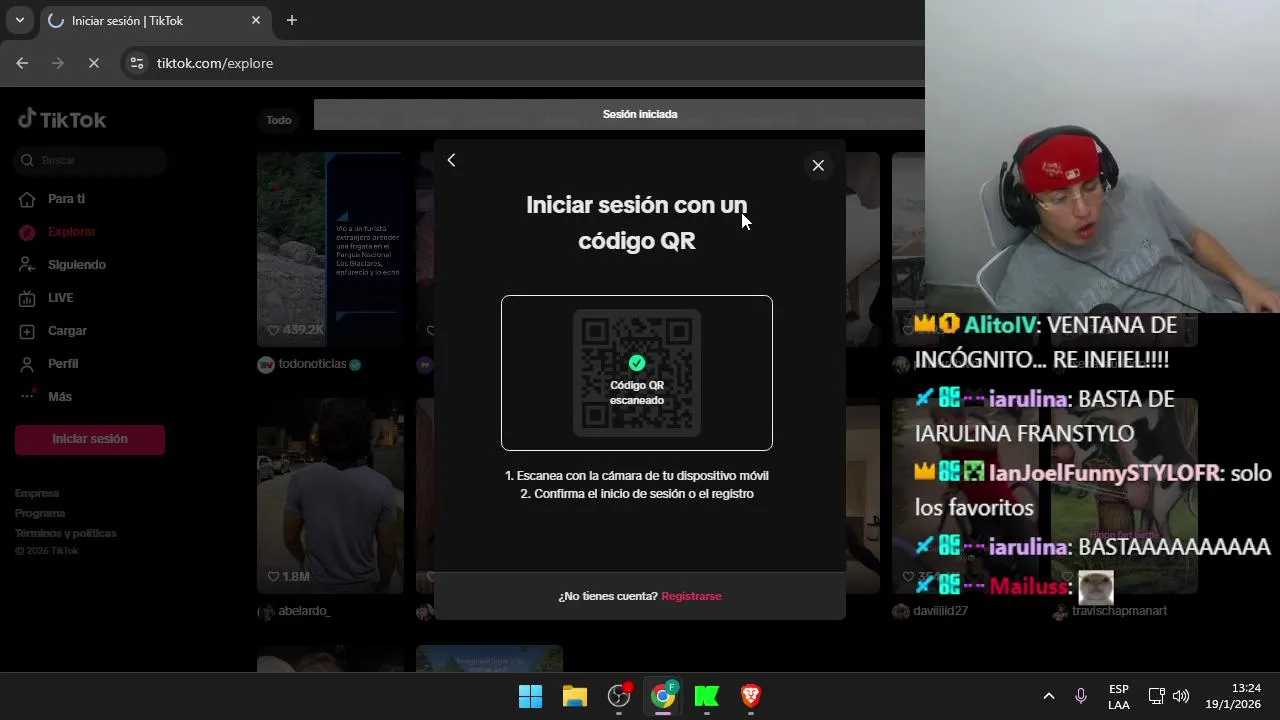Open the ESP LAA language switcher
The height and width of the screenshot is (720, 1280).
pos(1119,697)
